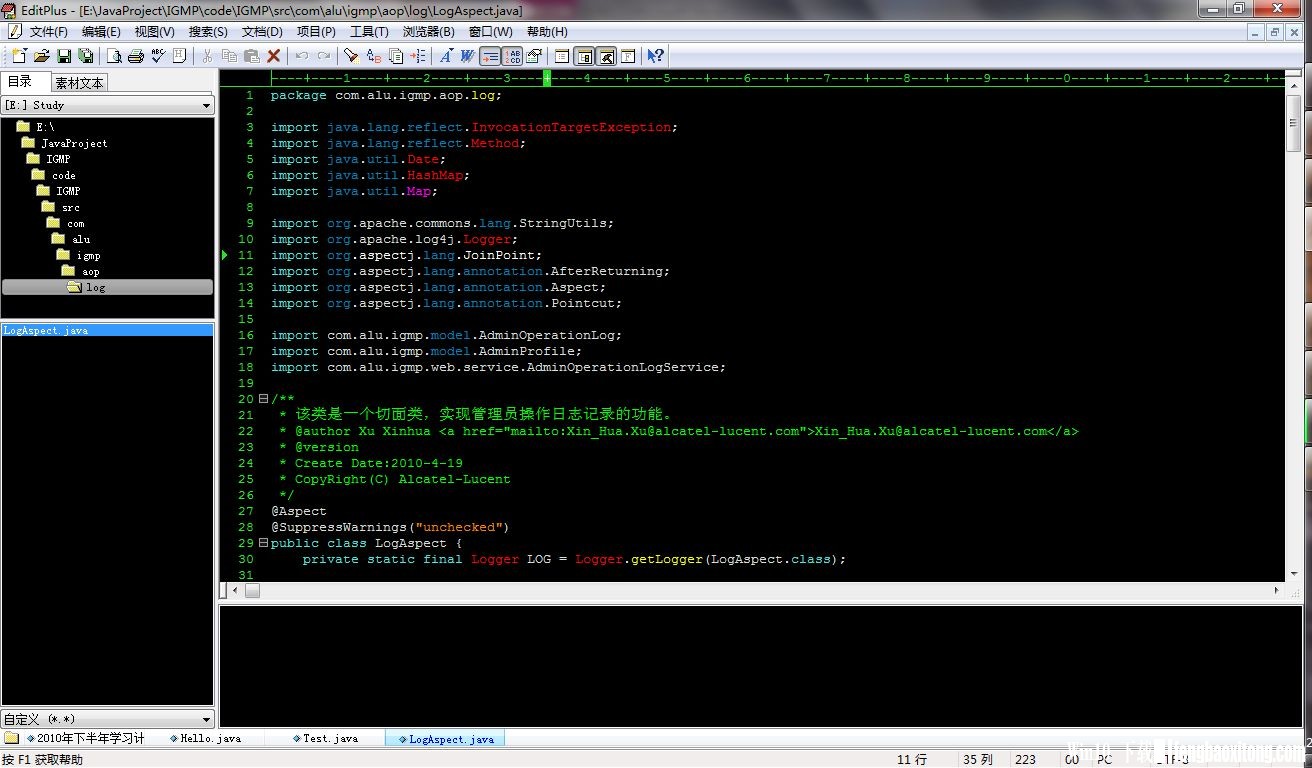Click the red X delete icon
Screen dimensions: 1312x768
(x=273, y=56)
